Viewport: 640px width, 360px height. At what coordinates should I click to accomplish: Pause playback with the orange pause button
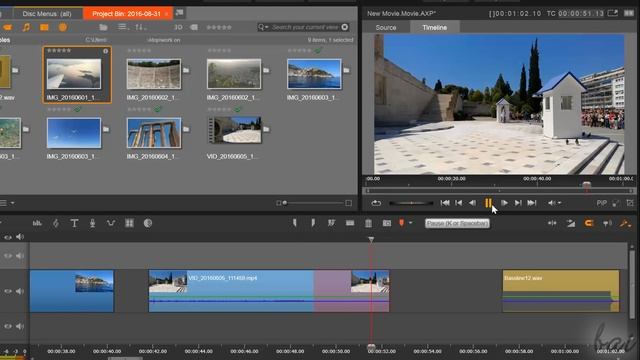488,203
